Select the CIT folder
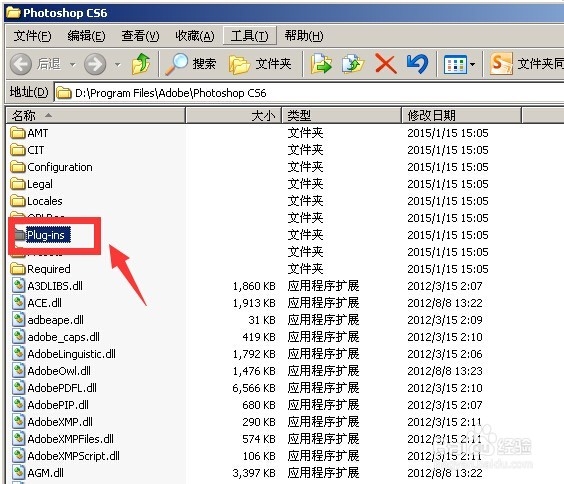564x484 pixels. tap(27, 150)
